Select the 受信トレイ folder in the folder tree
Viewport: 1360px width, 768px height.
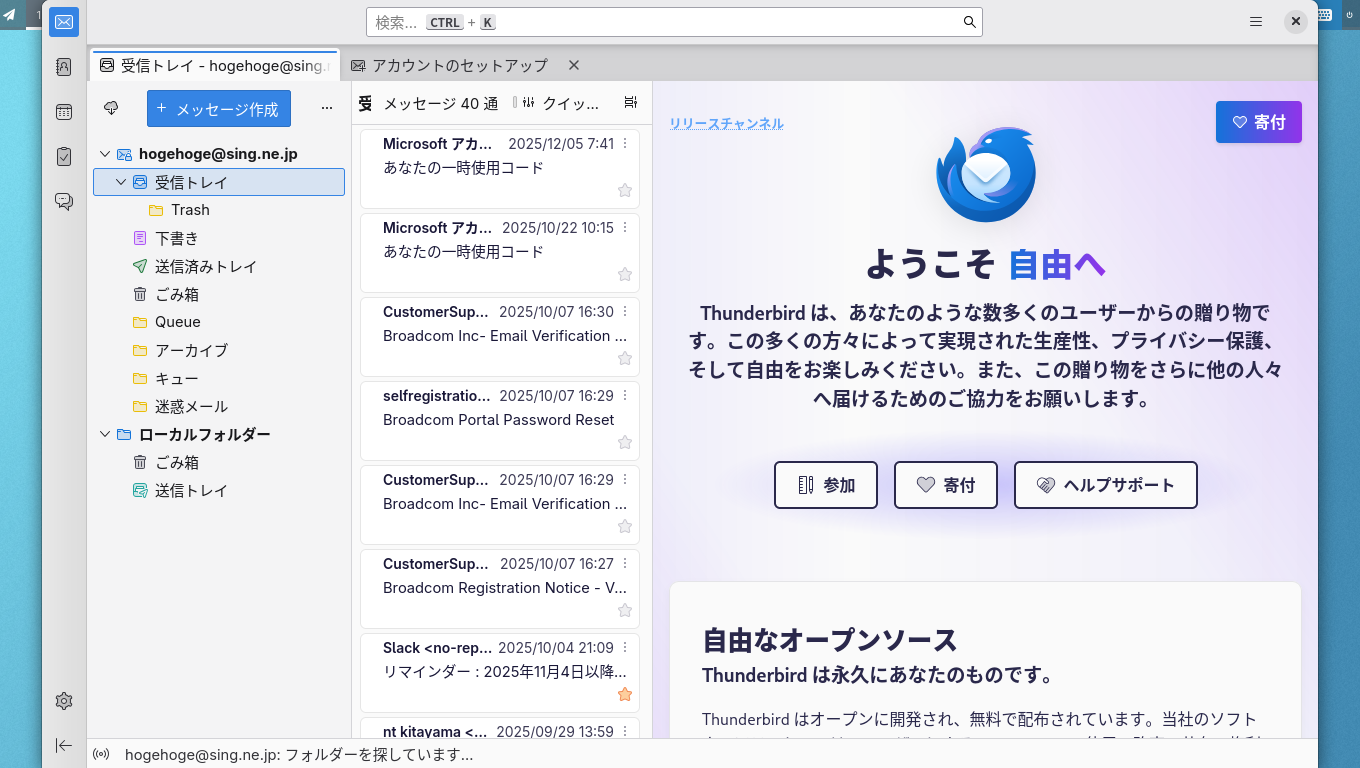click(x=219, y=182)
